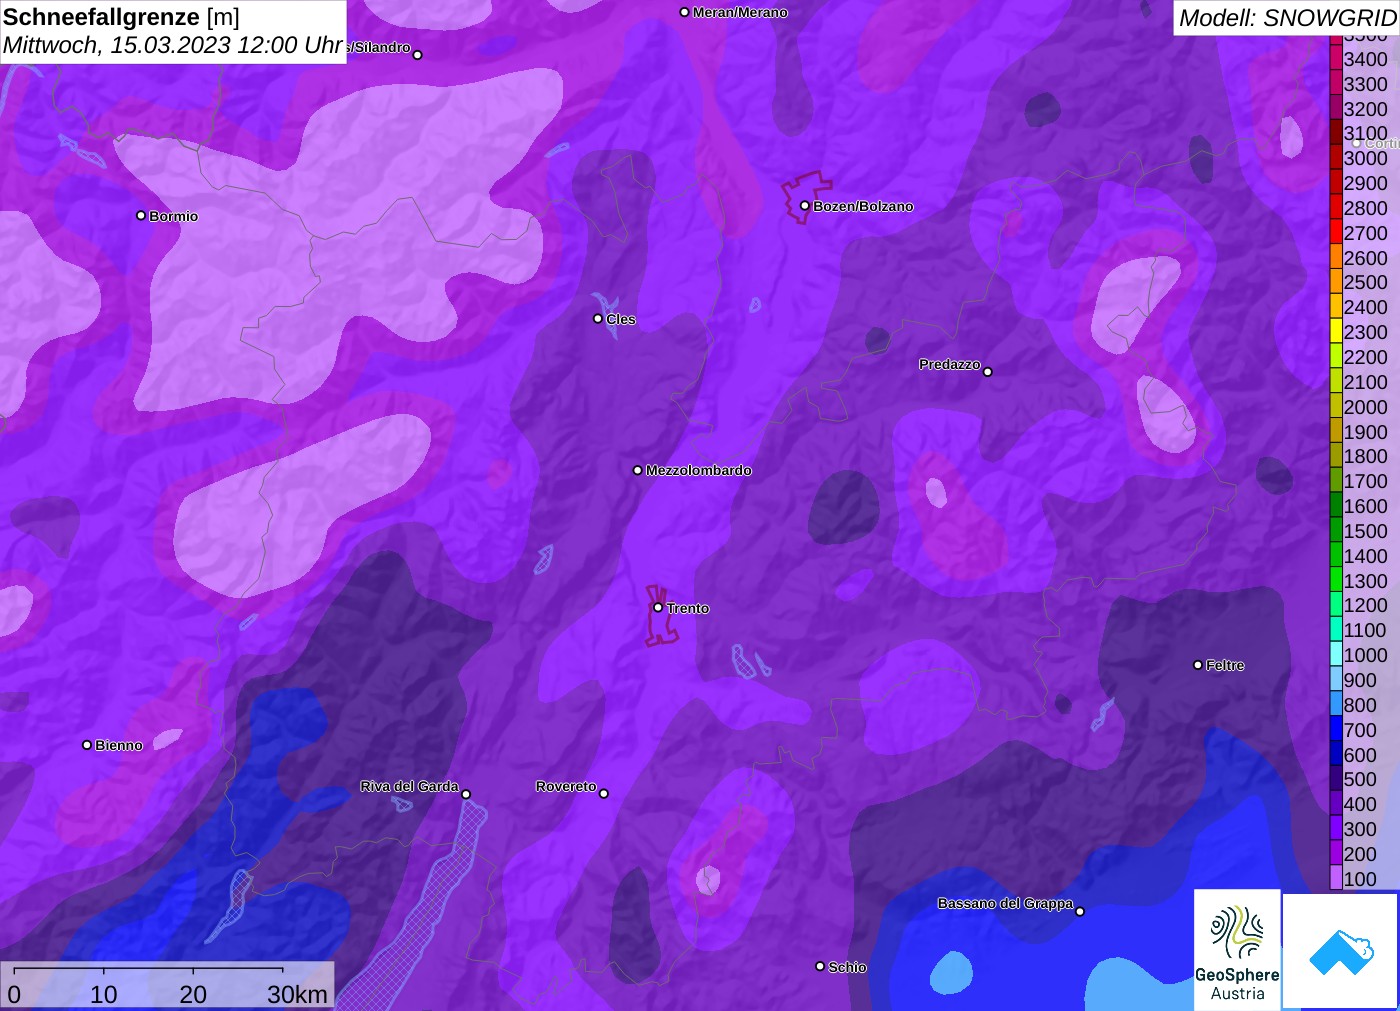Select the green 1500 legend swatch

tap(1336, 531)
